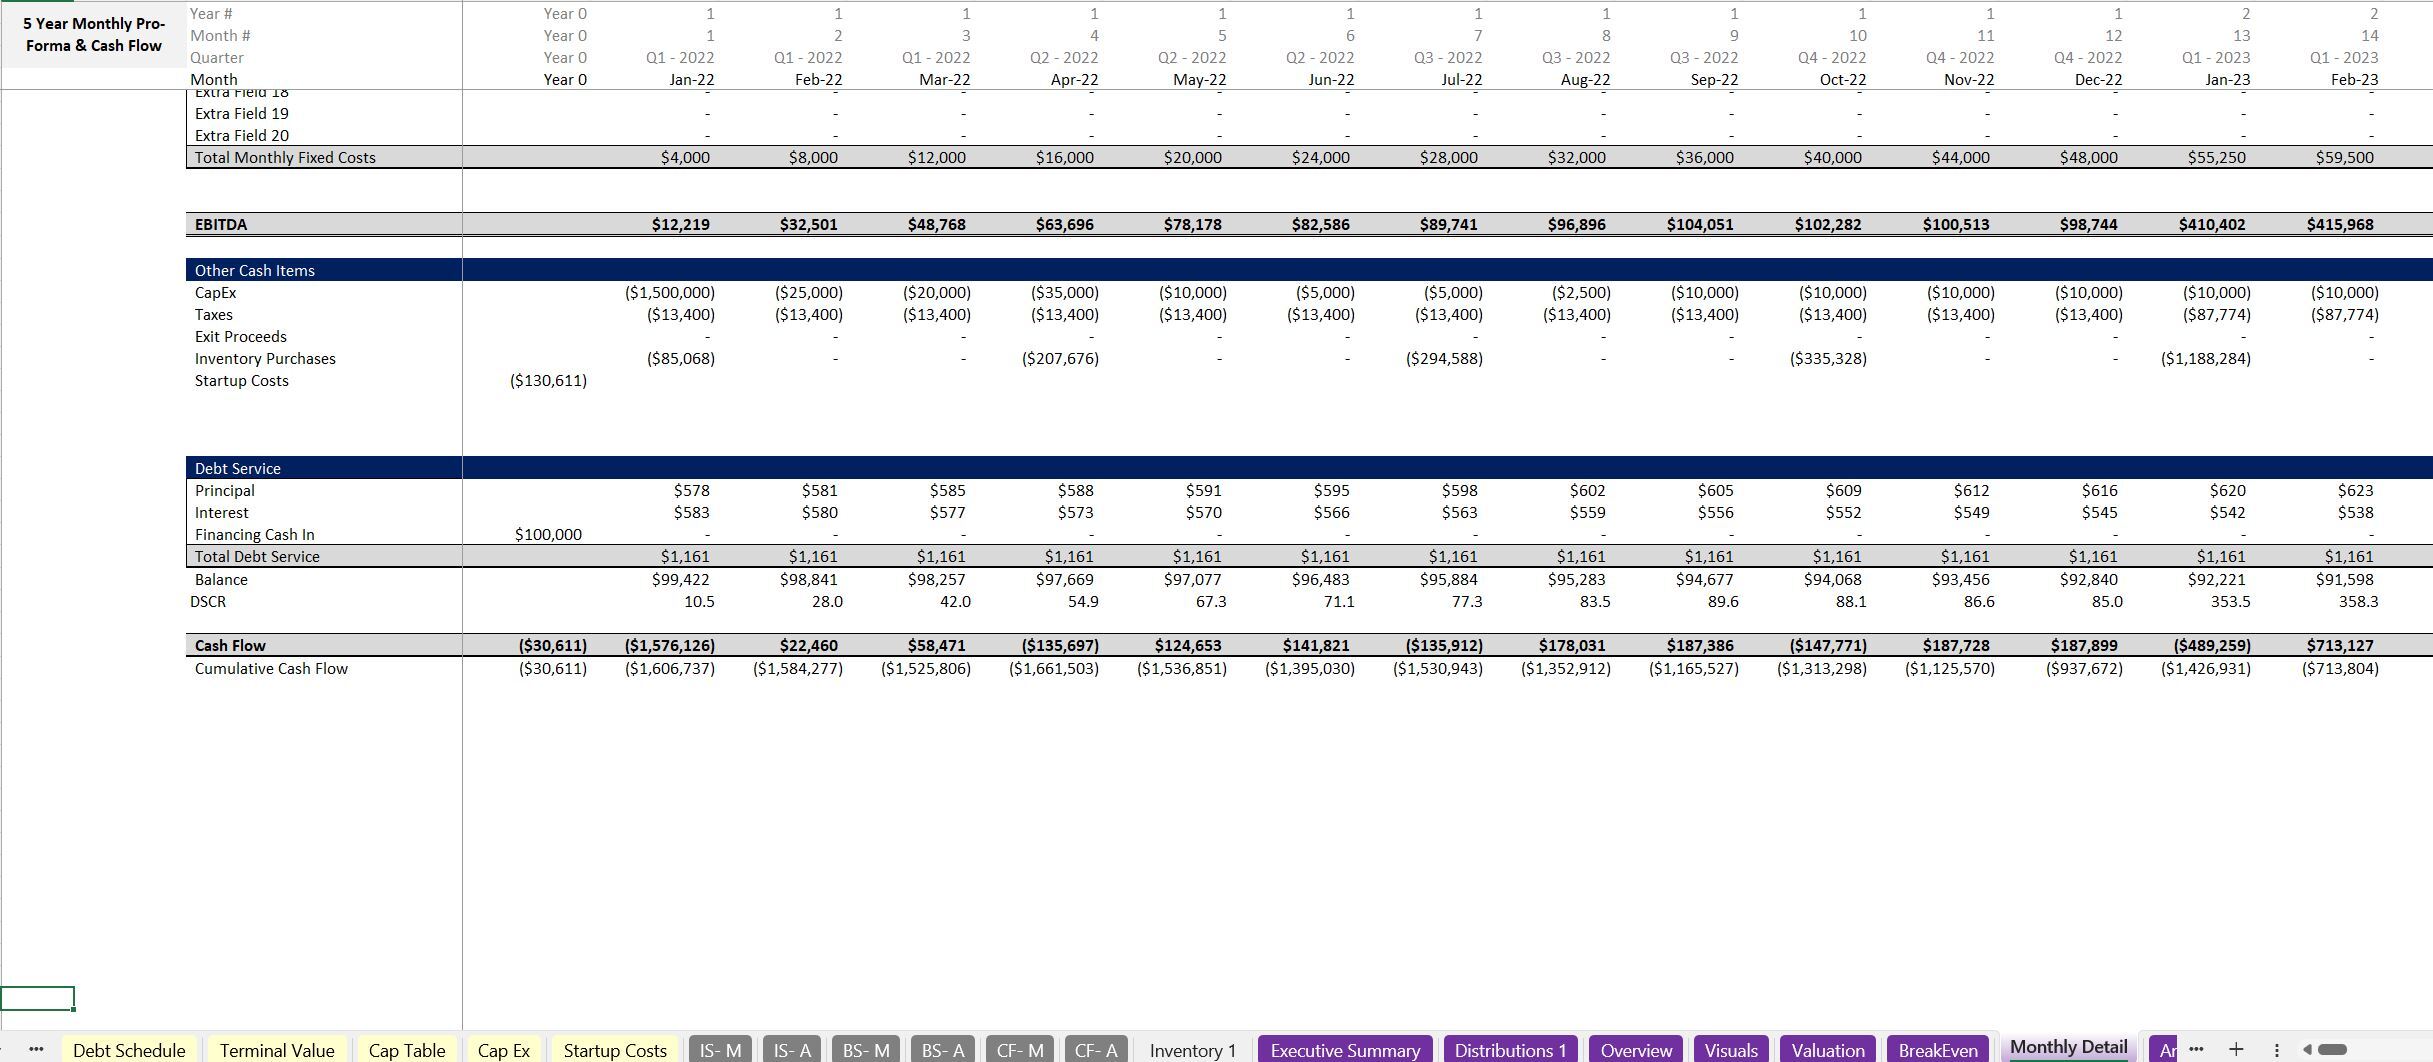The image size is (2433, 1062).
Task: Open the IS- A sheet
Action: 791,1050
